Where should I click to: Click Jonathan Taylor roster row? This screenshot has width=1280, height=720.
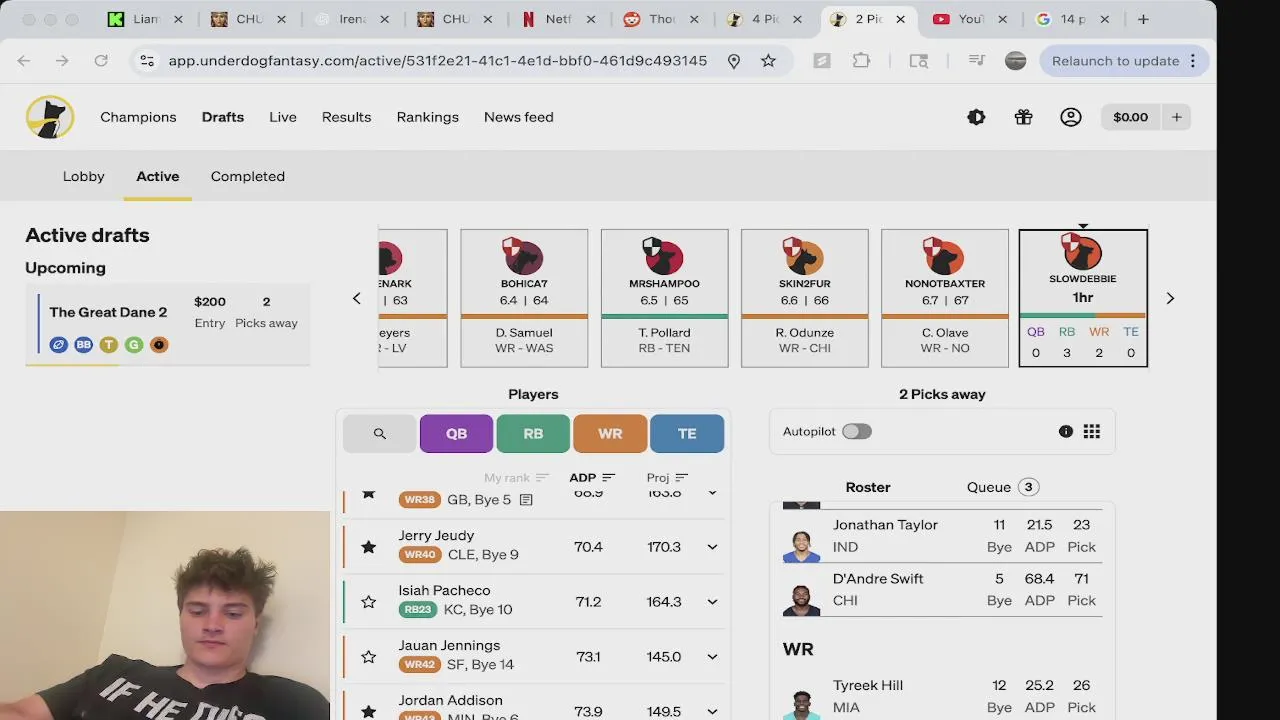[942, 536]
